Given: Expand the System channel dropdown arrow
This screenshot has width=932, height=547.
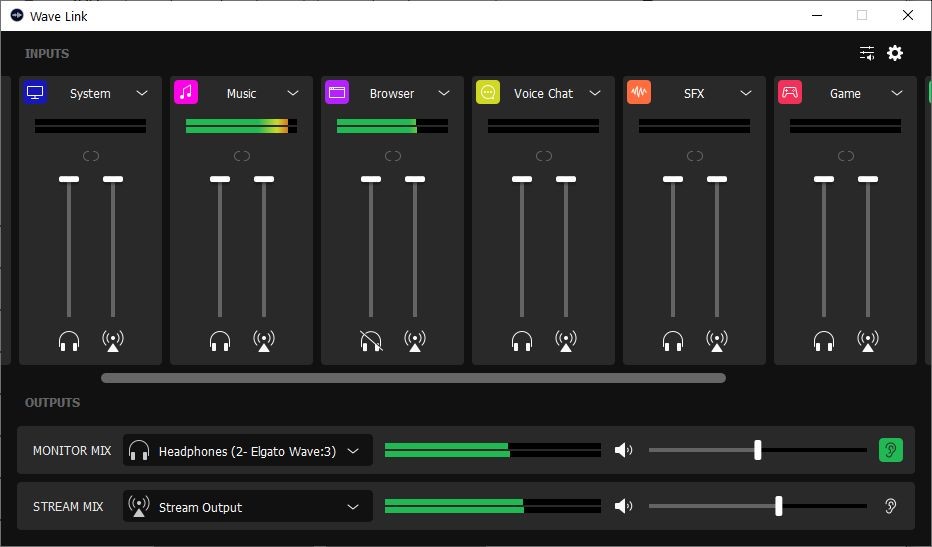Looking at the screenshot, I should pyautogui.click(x=142, y=93).
